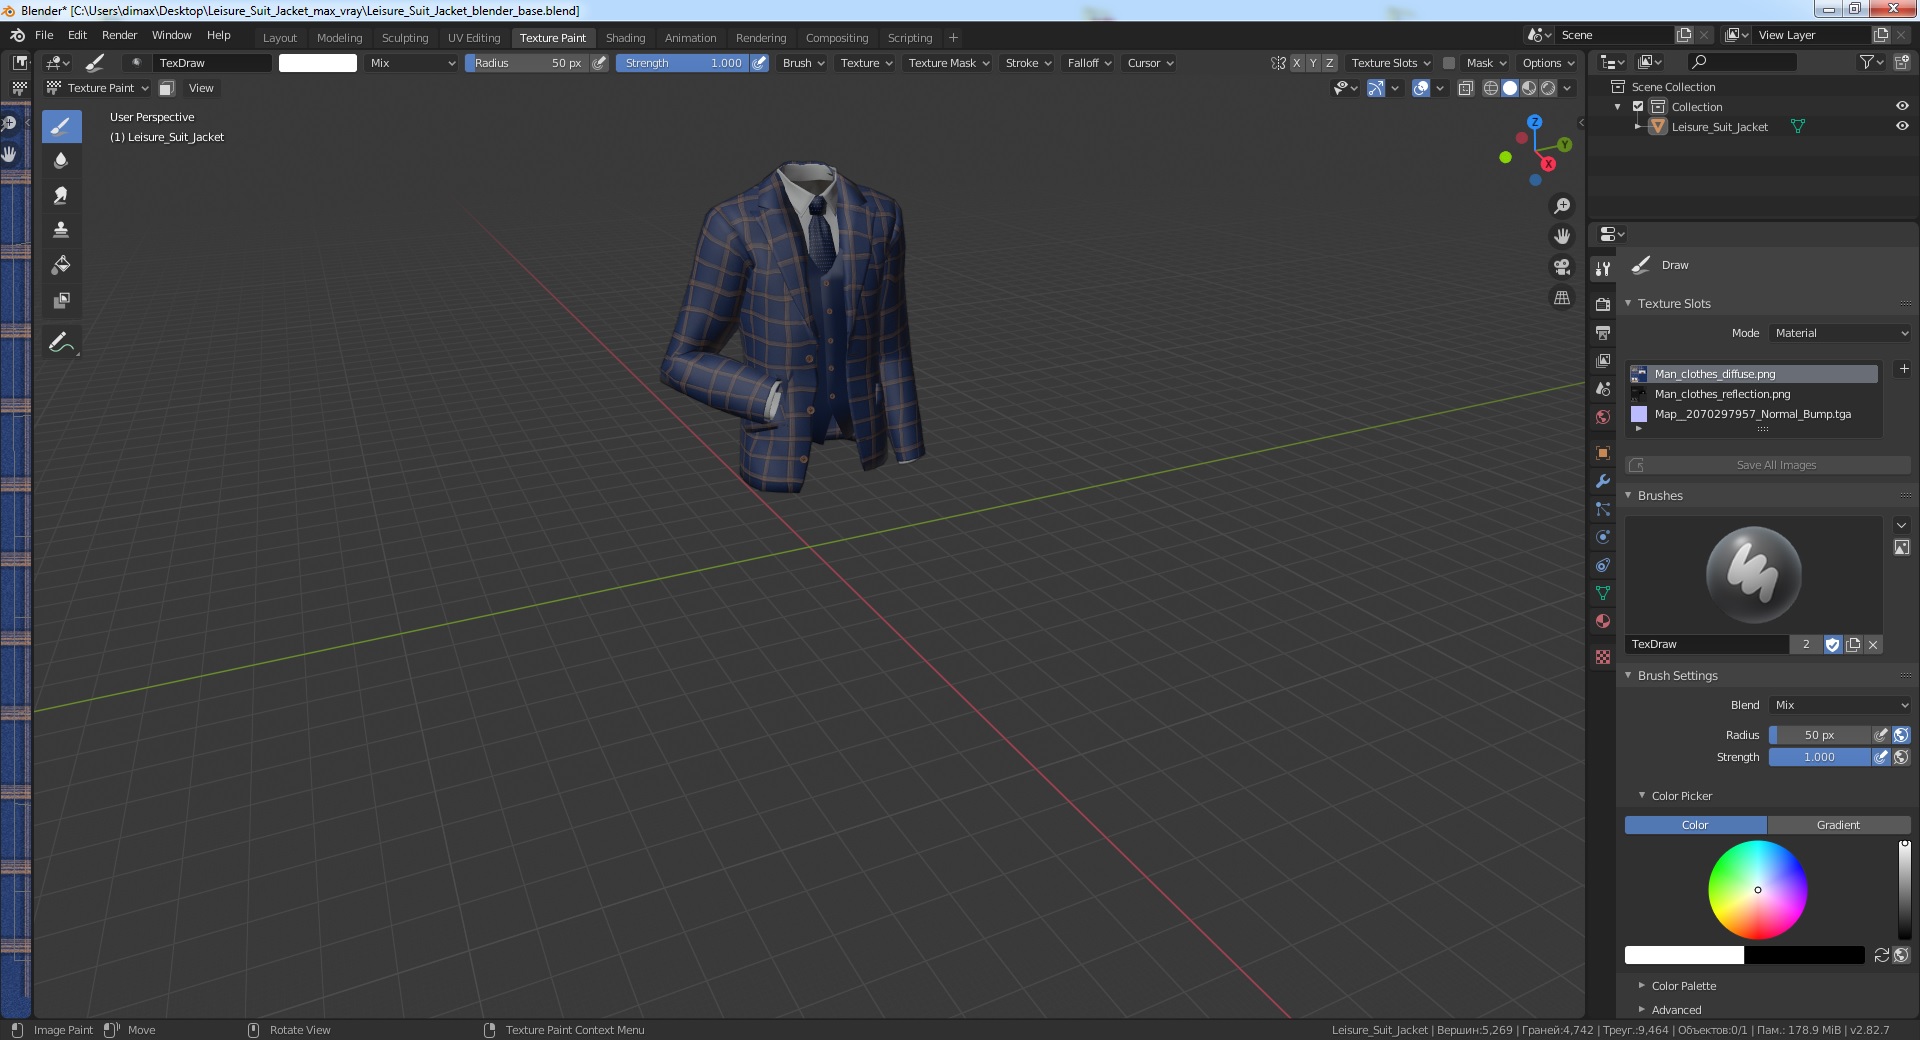The height and width of the screenshot is (1040, 1920).
Task: Expand the Advanced section
Action: click(x=1676, y=1010)
